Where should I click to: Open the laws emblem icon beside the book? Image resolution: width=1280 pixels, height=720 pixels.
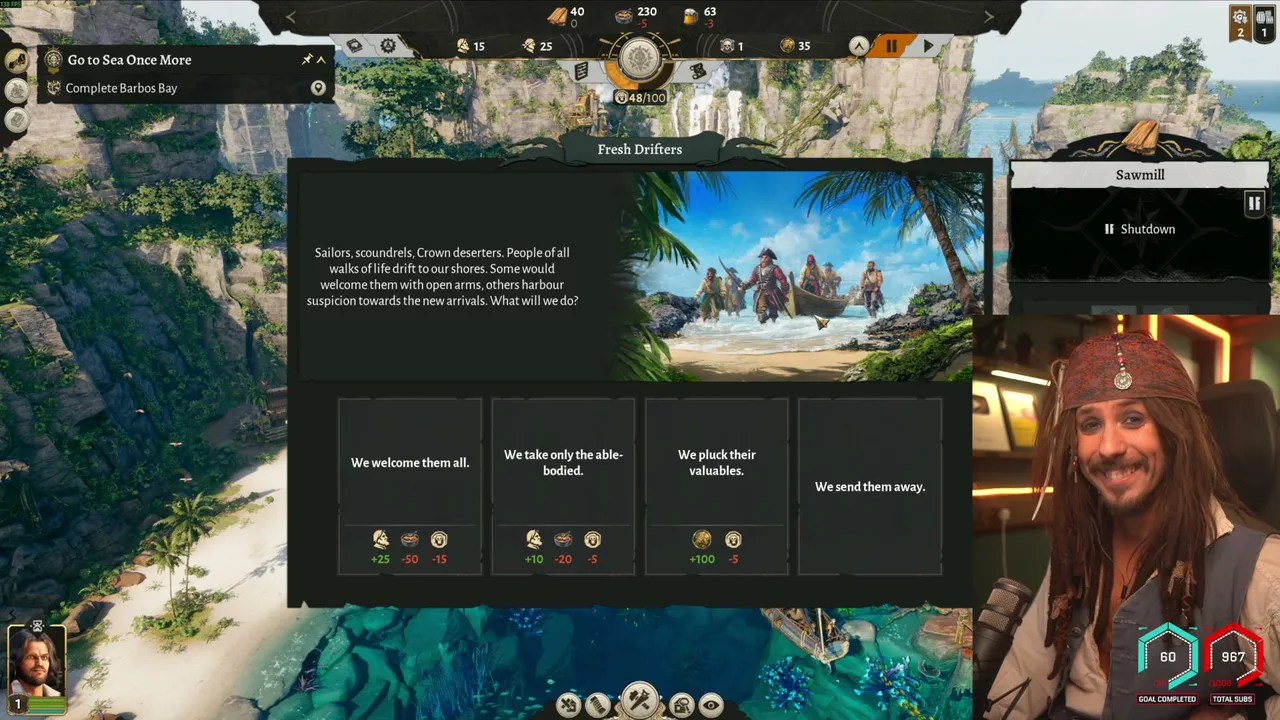click(388, 45)
